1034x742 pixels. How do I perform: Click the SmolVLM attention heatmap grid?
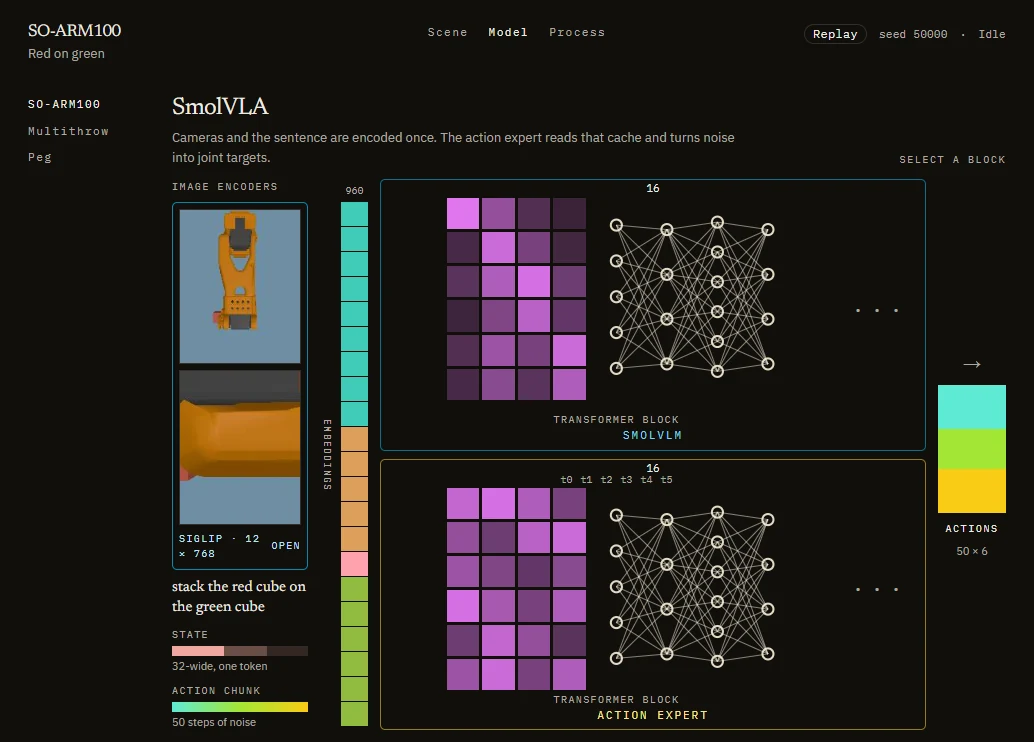[516, 299]
